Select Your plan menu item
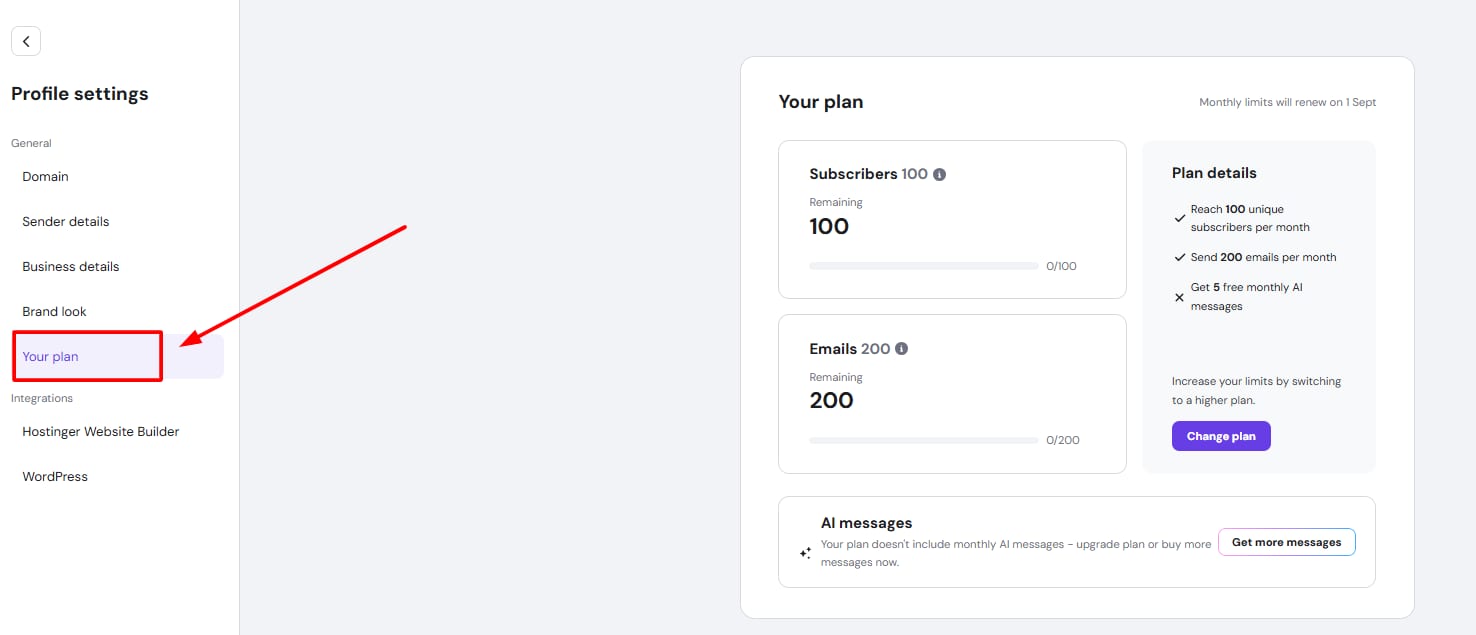 pyautogui.click(x=51, y=356)
